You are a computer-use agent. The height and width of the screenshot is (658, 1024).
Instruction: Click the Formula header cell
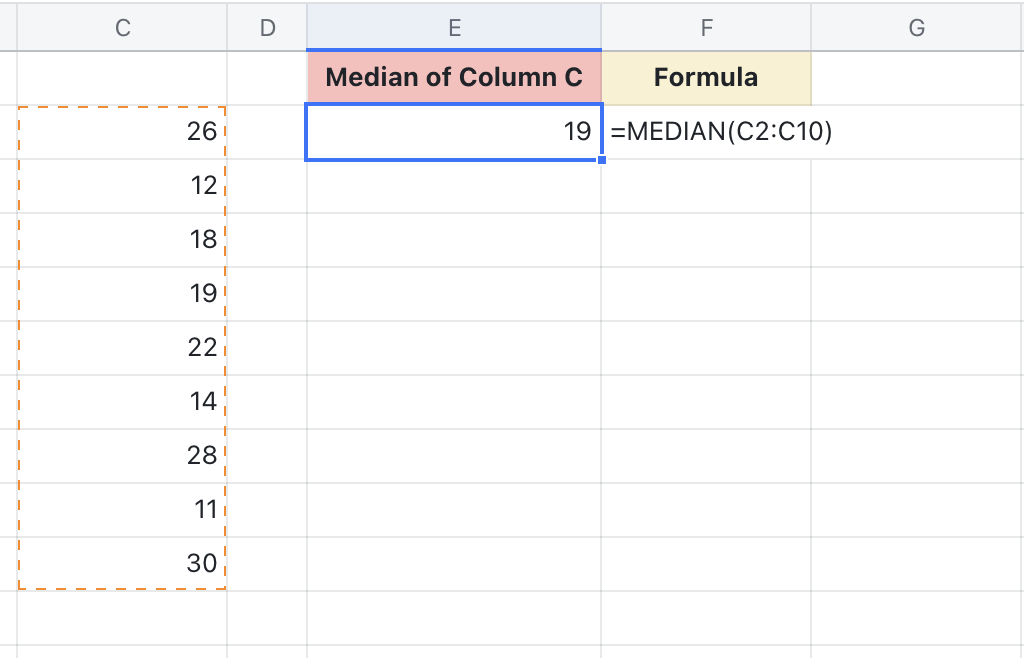(706, 78)
